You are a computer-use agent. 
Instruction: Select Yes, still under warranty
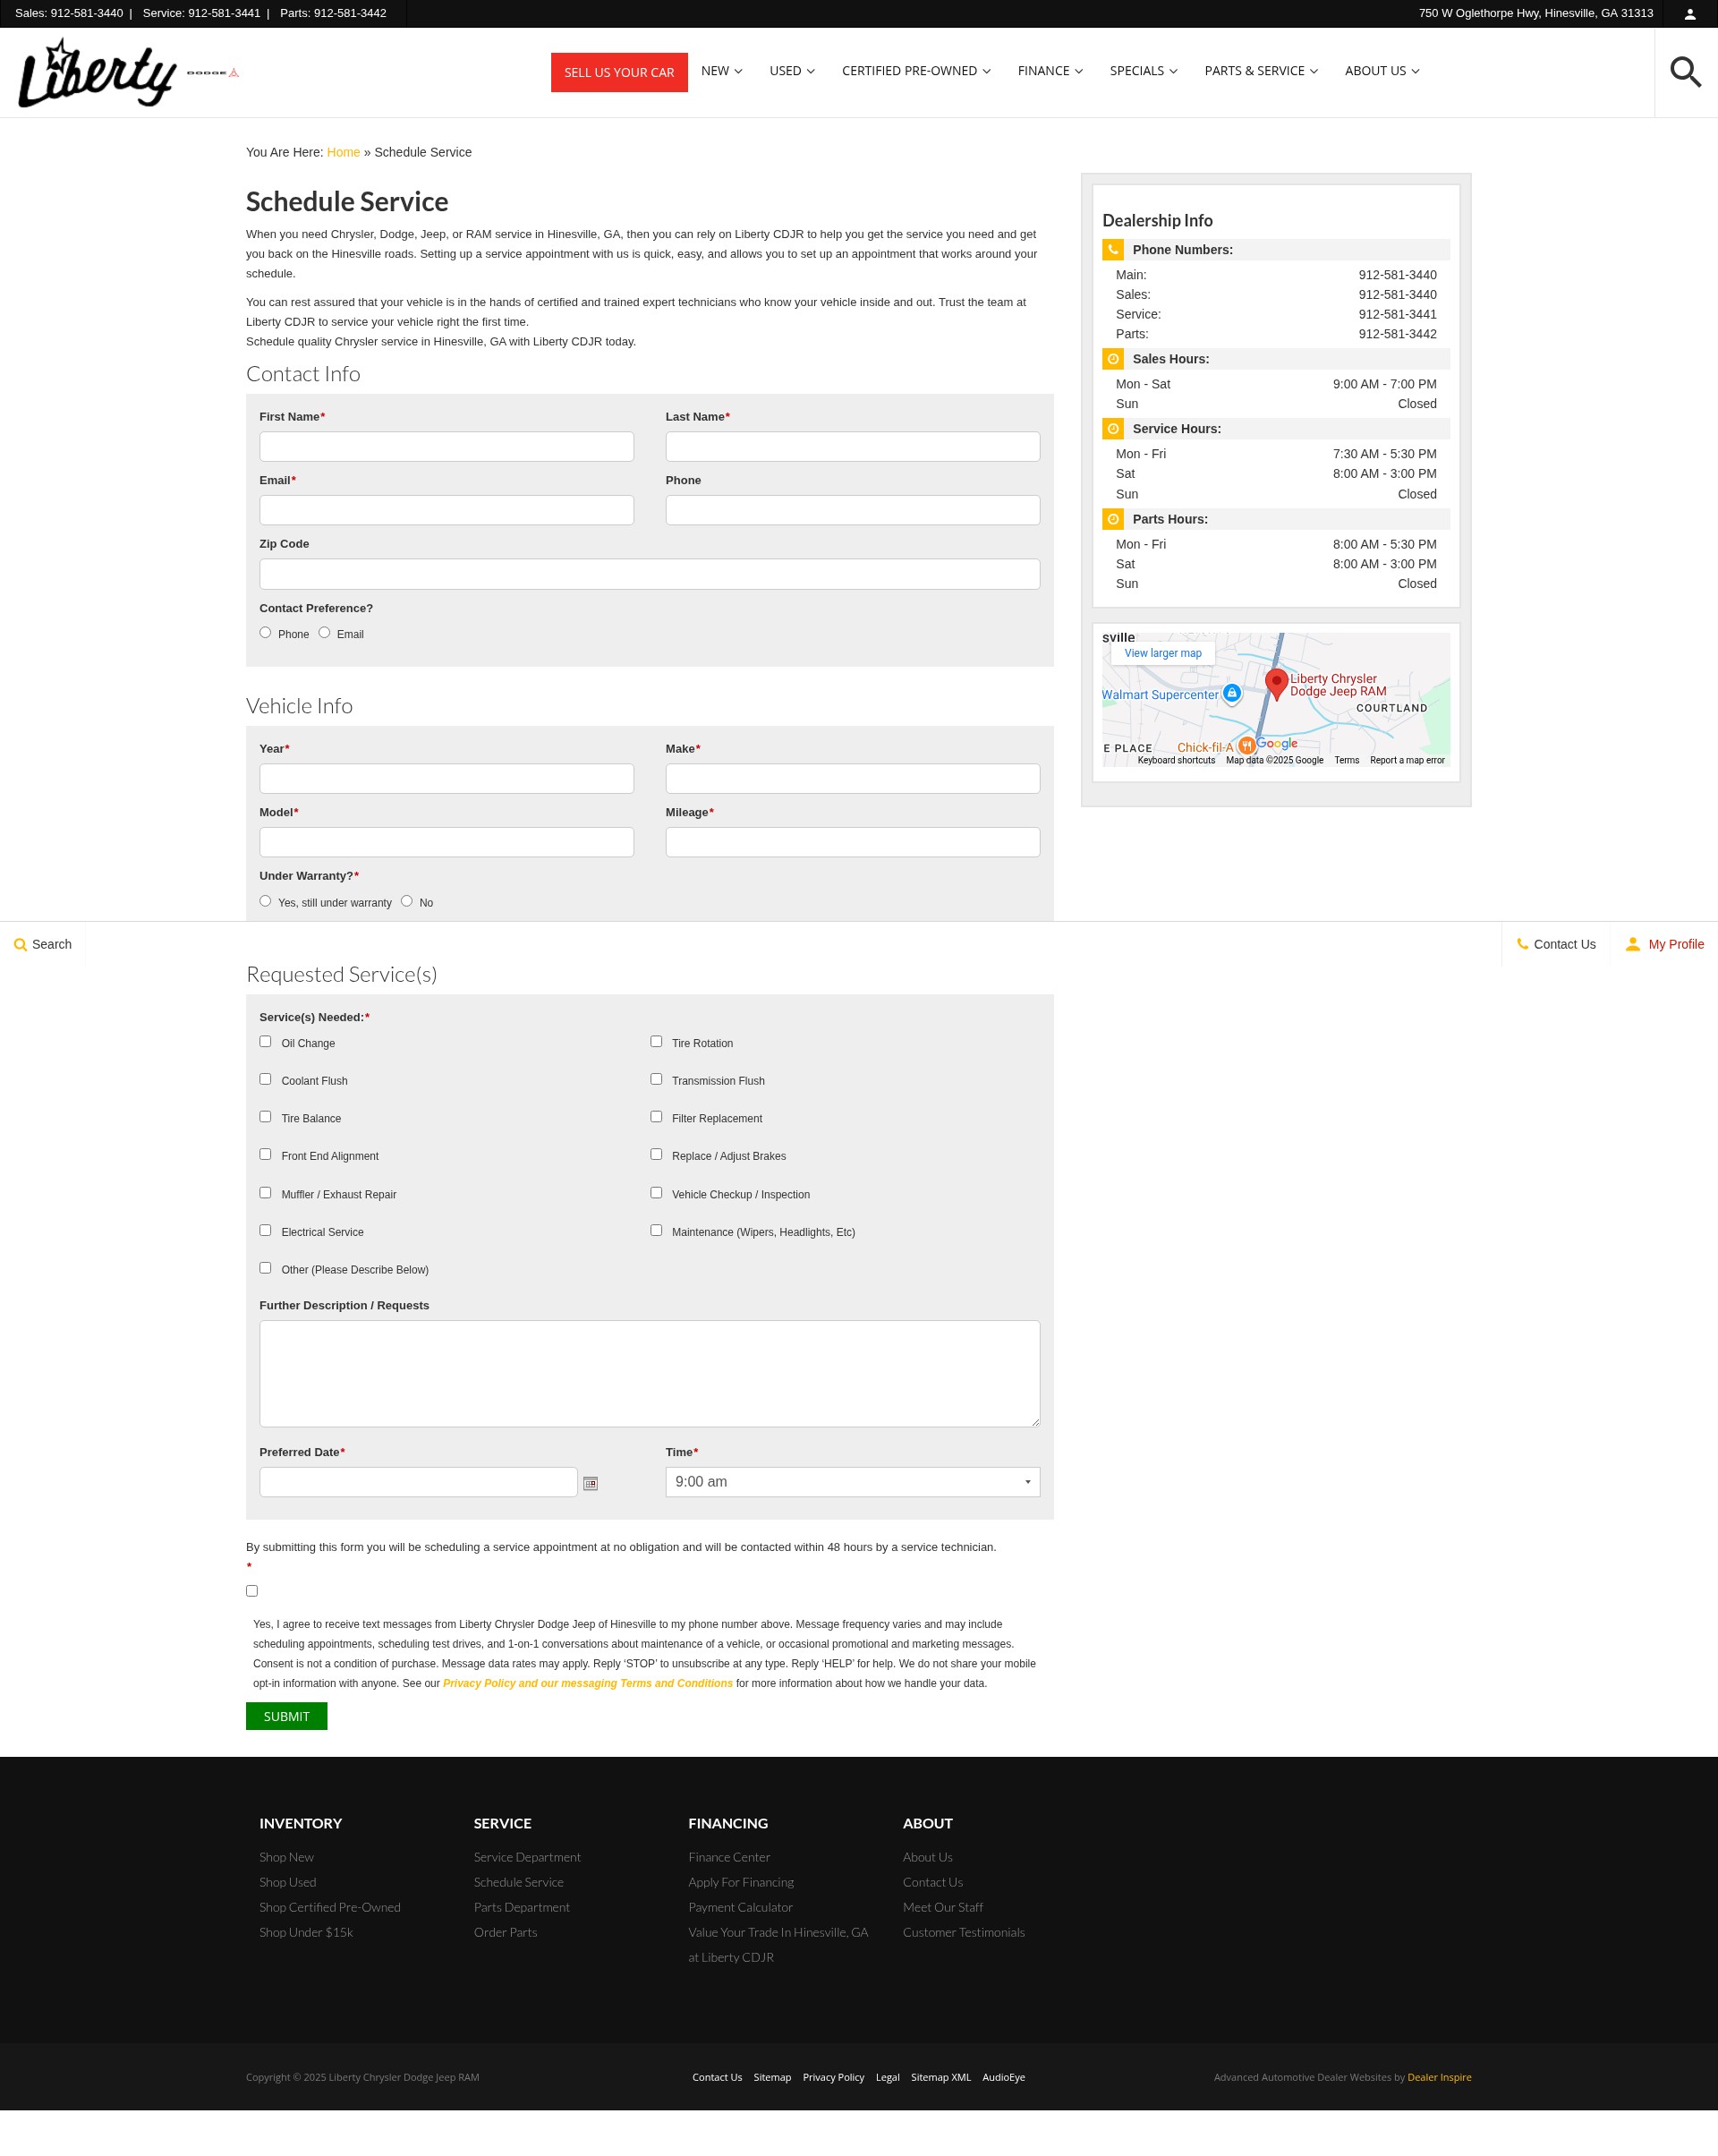coord(265,901)
